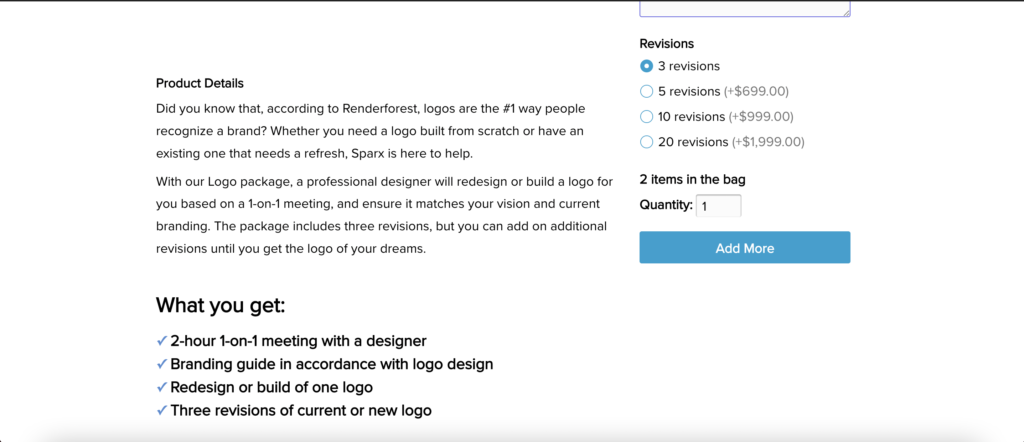The image size is (1024, 442).
Task: Pick the 10 revisions radio option
Action: [646, 116]
